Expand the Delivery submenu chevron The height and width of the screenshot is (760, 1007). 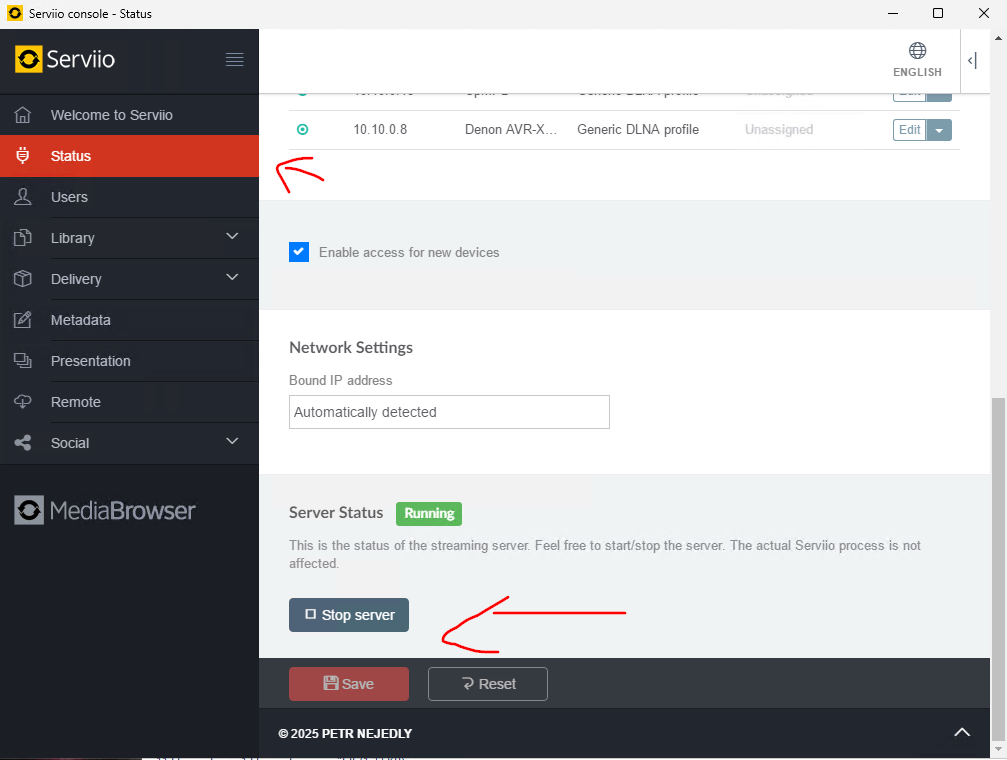pos(232,278)
